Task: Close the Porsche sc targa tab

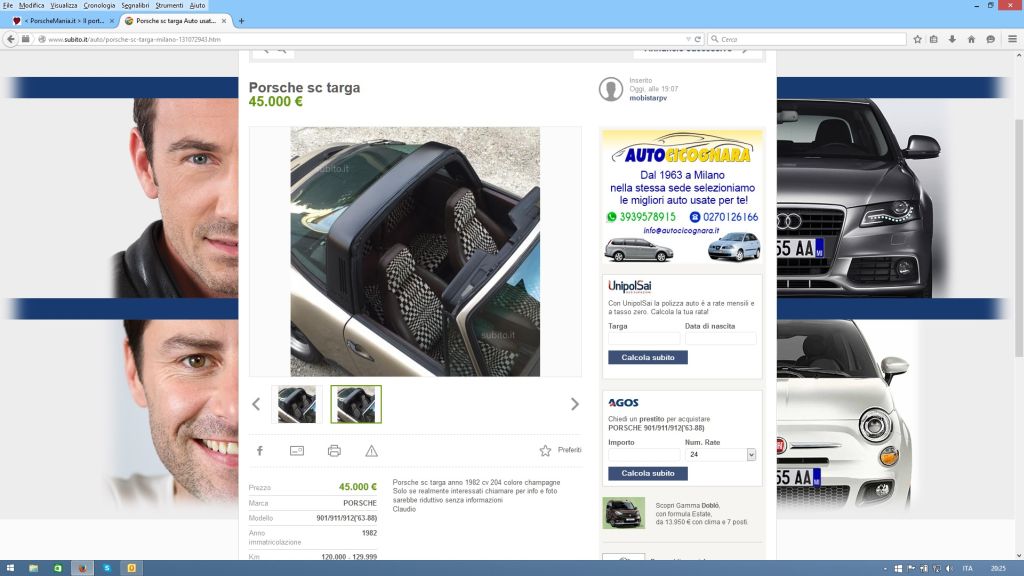Action: tap(224, 21)
